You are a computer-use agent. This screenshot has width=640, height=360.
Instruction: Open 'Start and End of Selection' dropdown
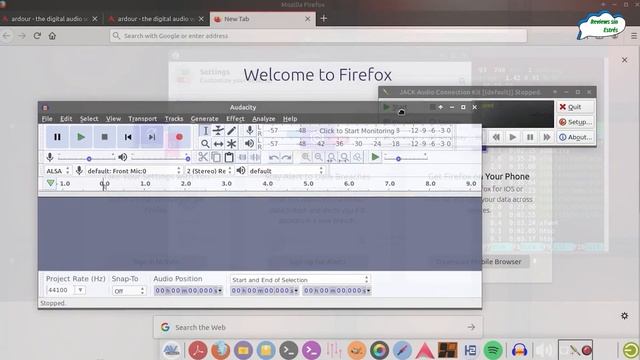tap(300, 280)
